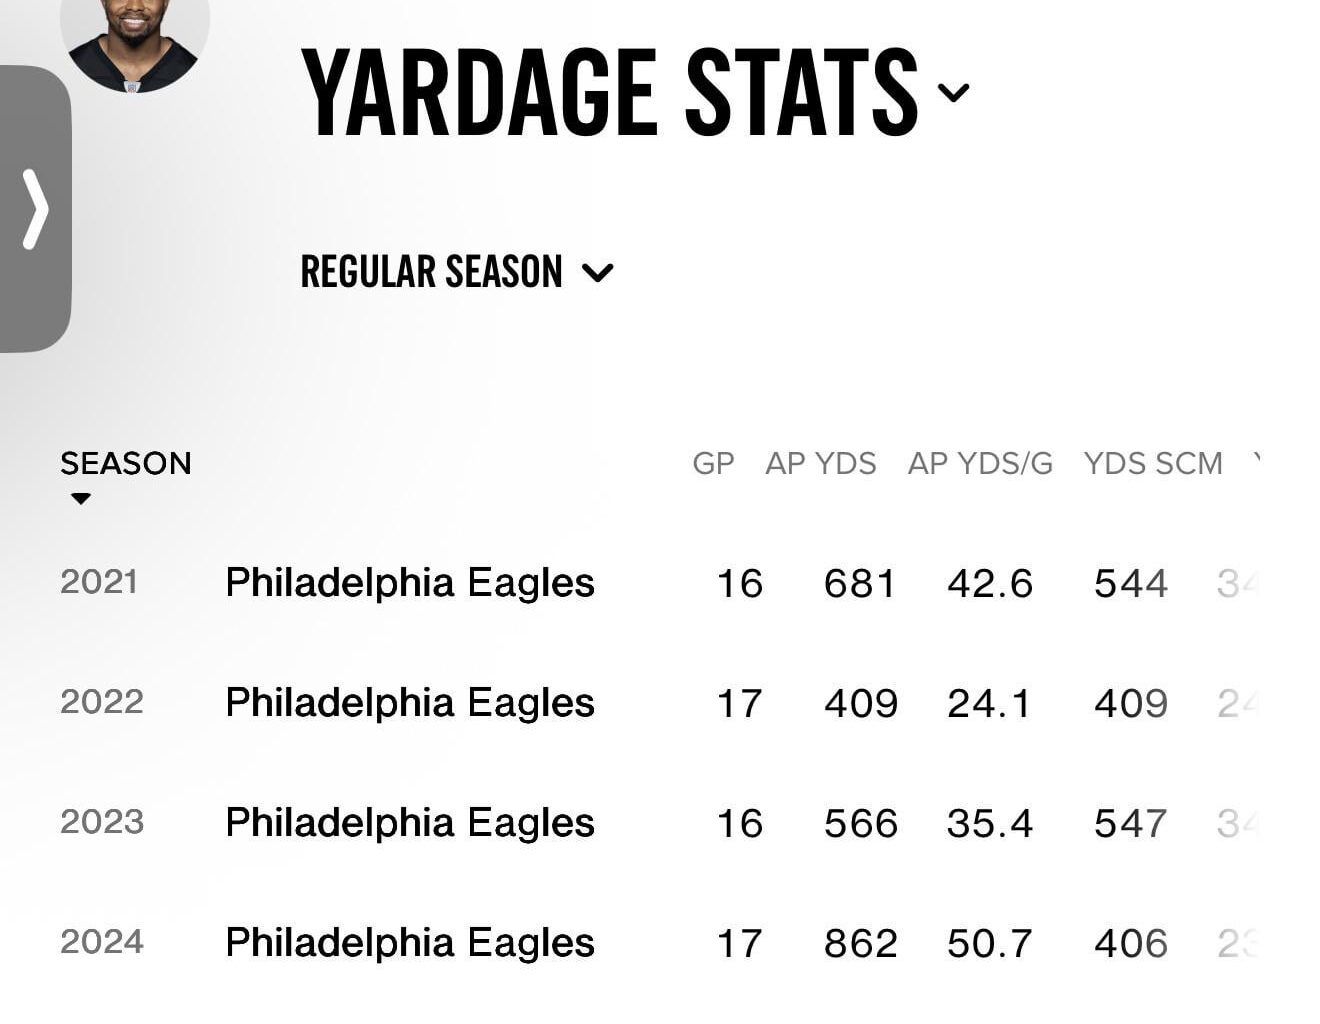
Task: Toggle the Season sort arrow
Action: point(81,498)
